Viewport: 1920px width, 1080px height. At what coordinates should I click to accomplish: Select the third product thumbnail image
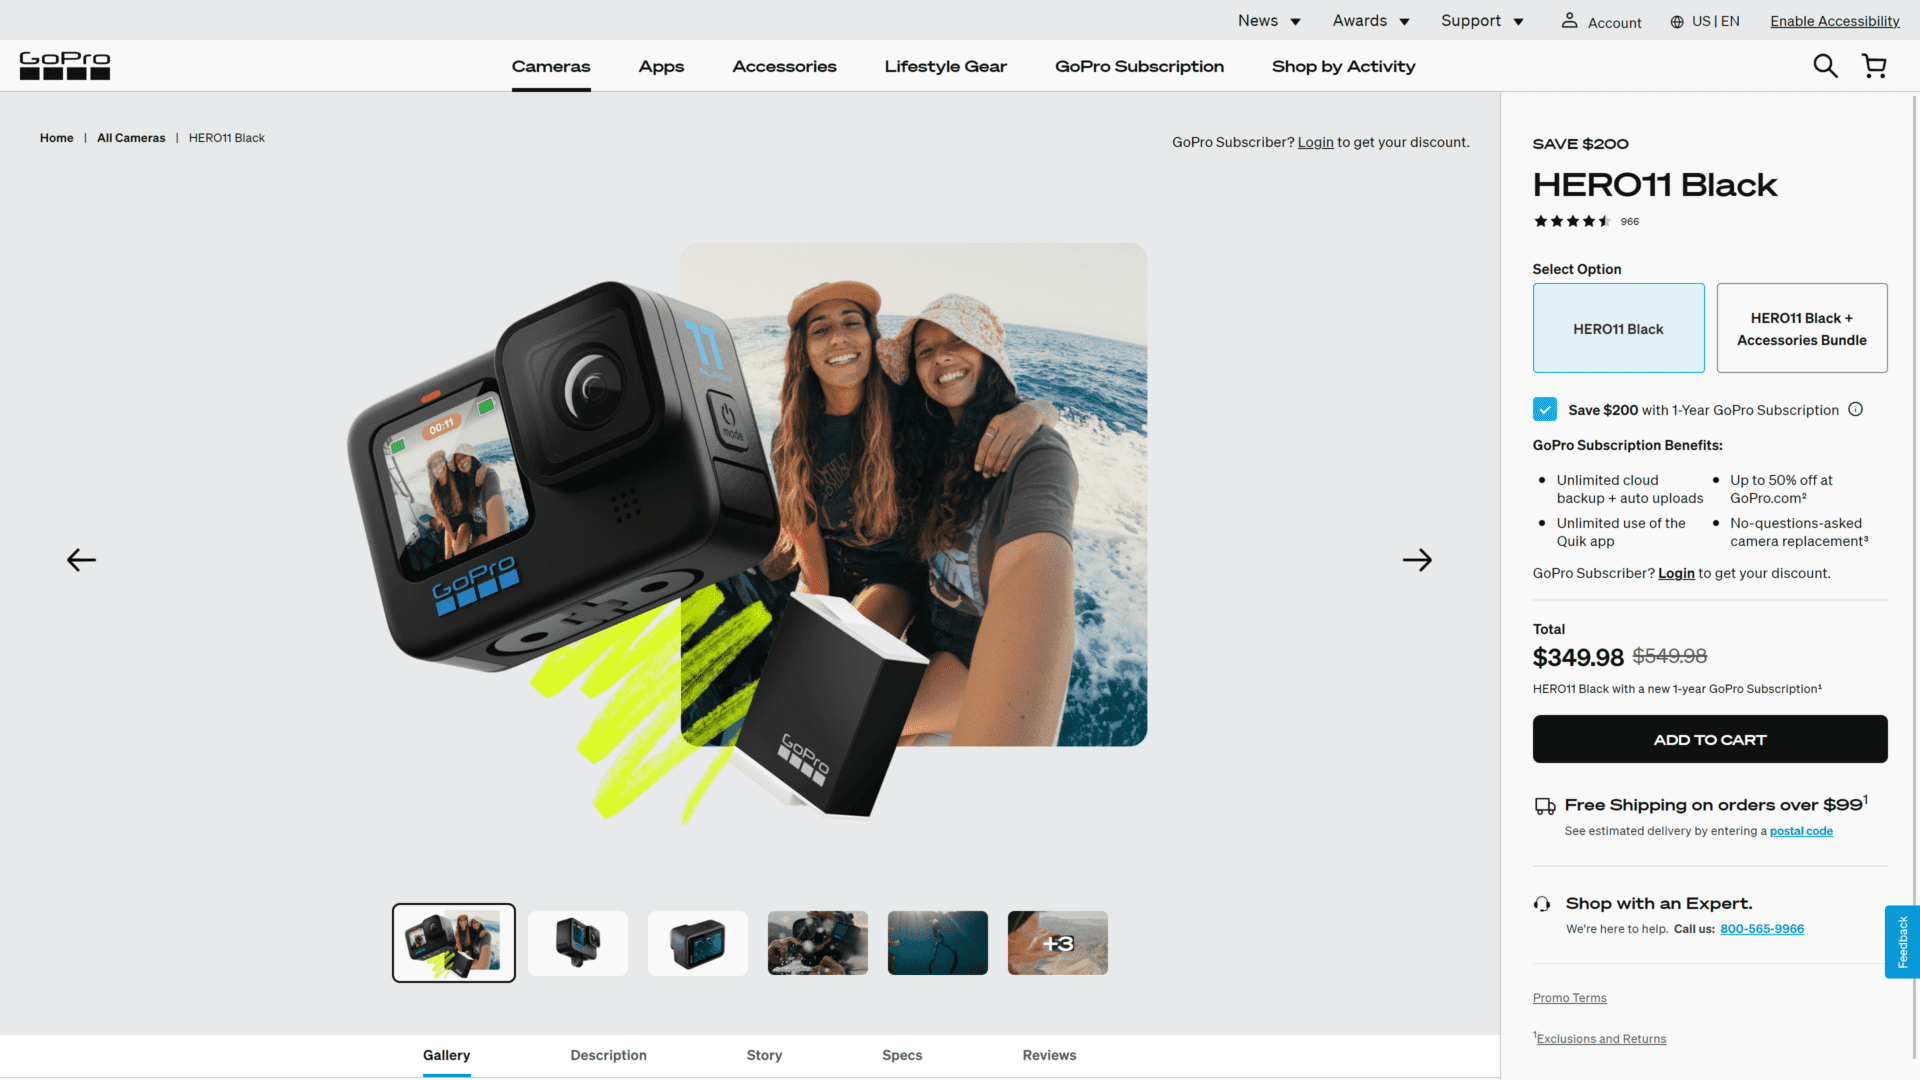pyautogui.click(x=698, y=943)
